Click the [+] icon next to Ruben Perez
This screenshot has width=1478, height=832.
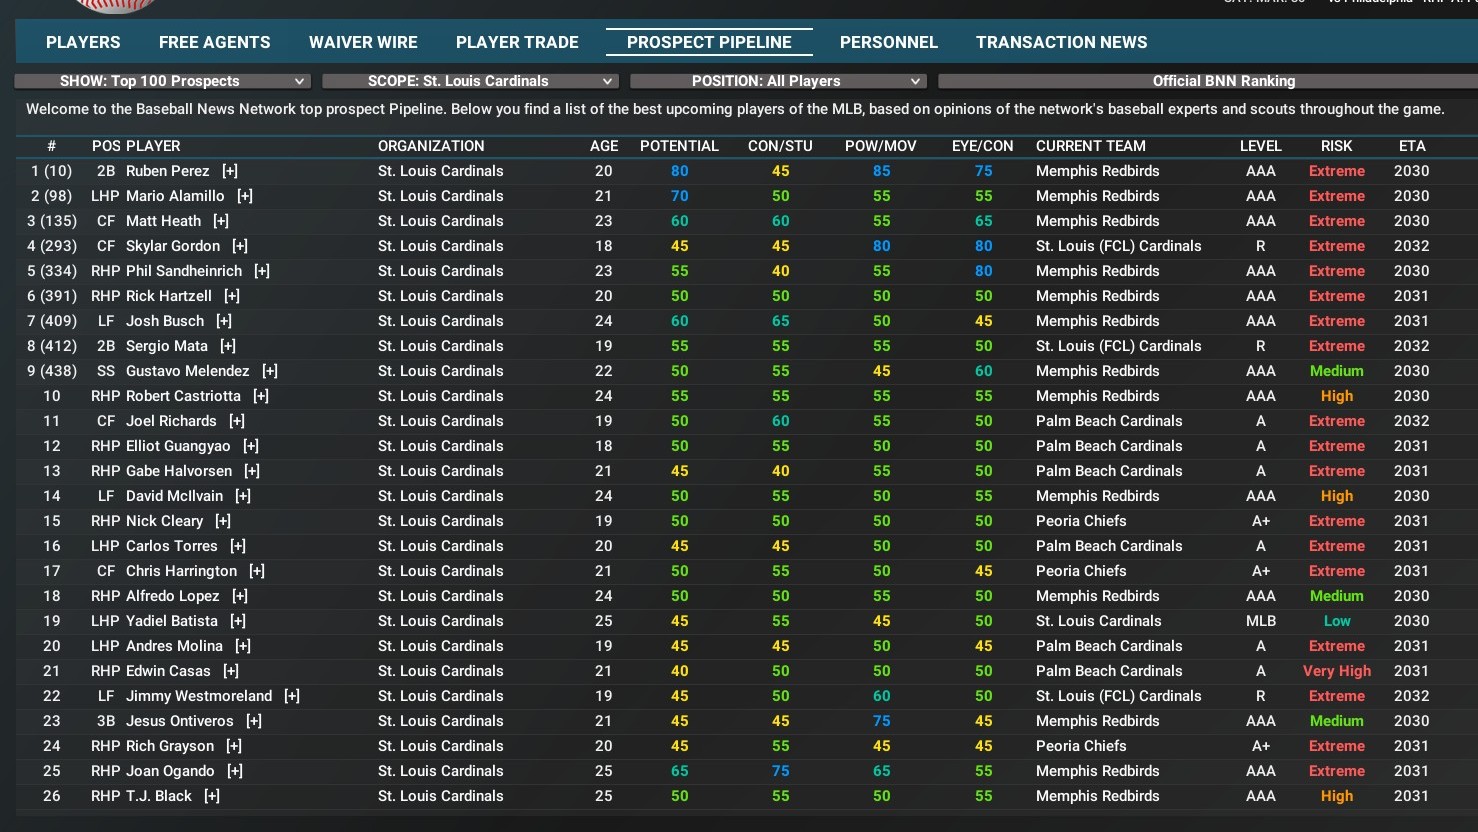(x=230, y=171)
